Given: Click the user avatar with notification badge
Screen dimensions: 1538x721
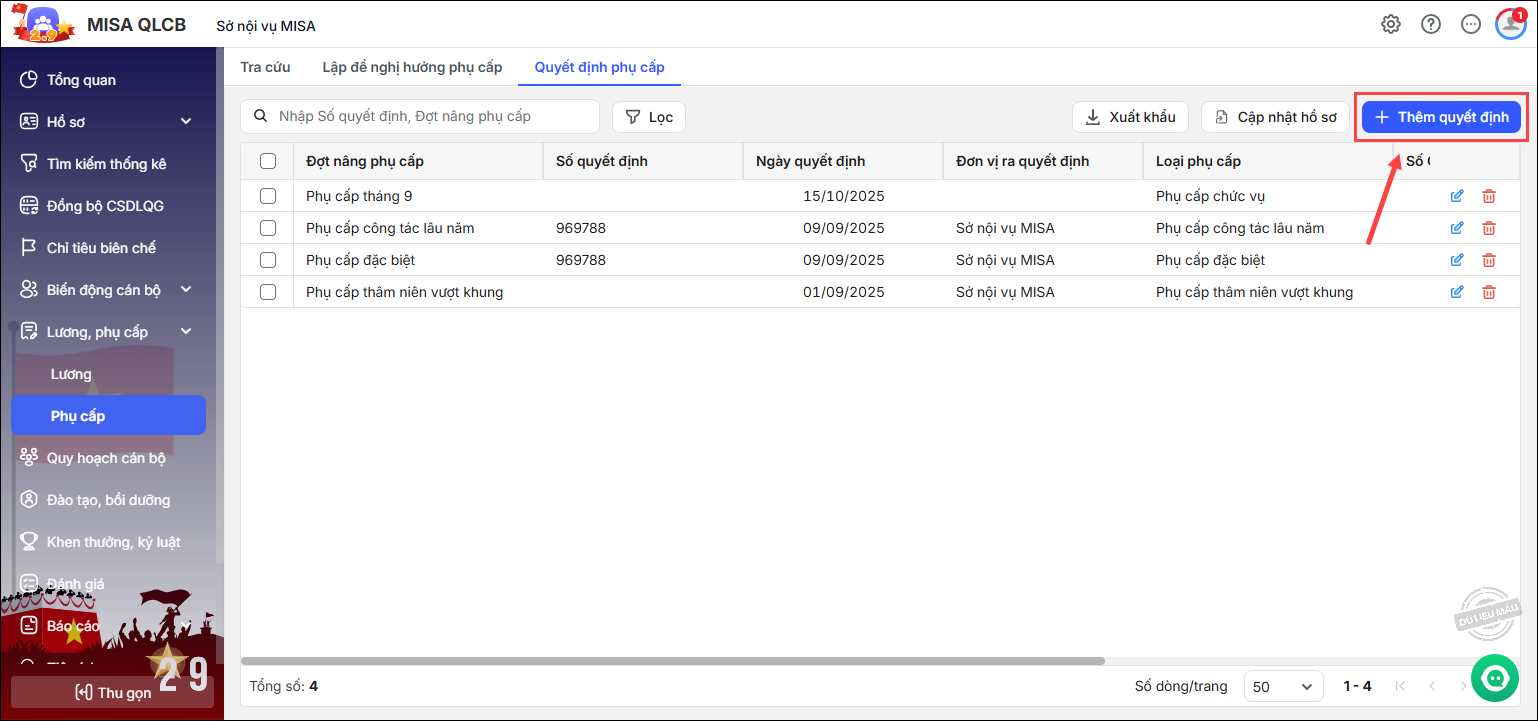Looking at the screenshot, I should tap(1510, 25).
